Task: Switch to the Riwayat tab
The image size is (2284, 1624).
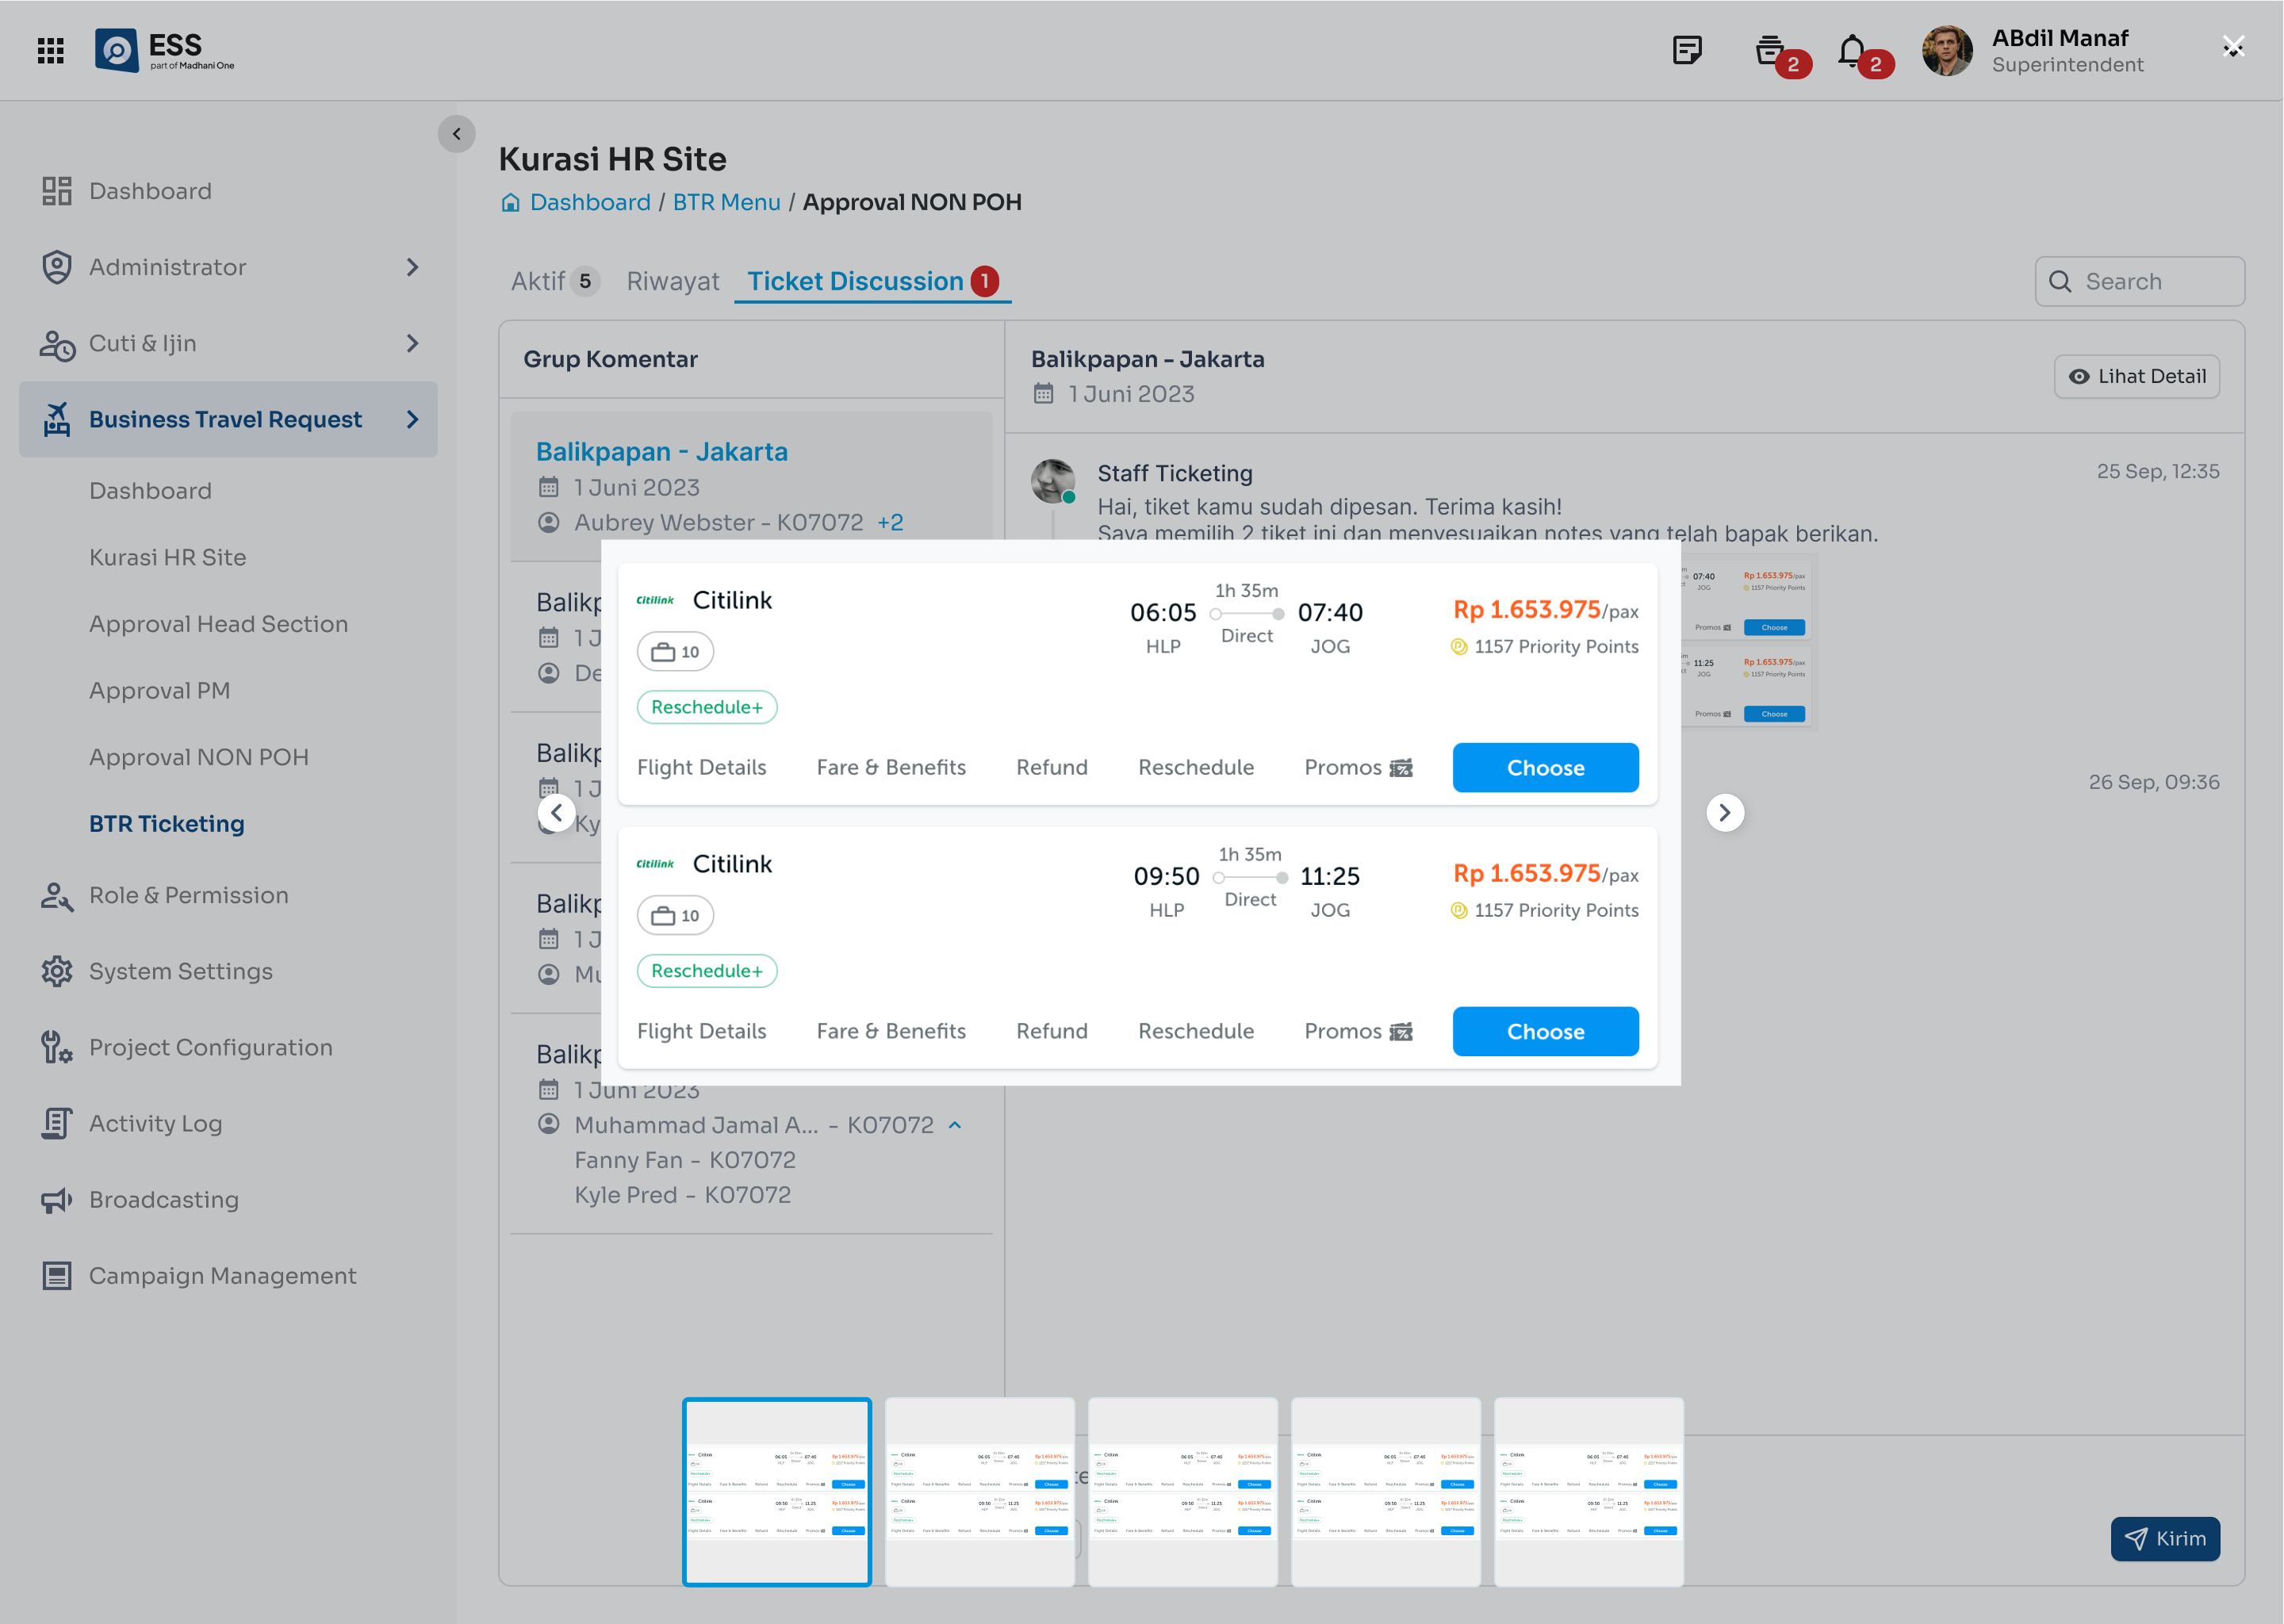Action: click(x=673, y=282)
